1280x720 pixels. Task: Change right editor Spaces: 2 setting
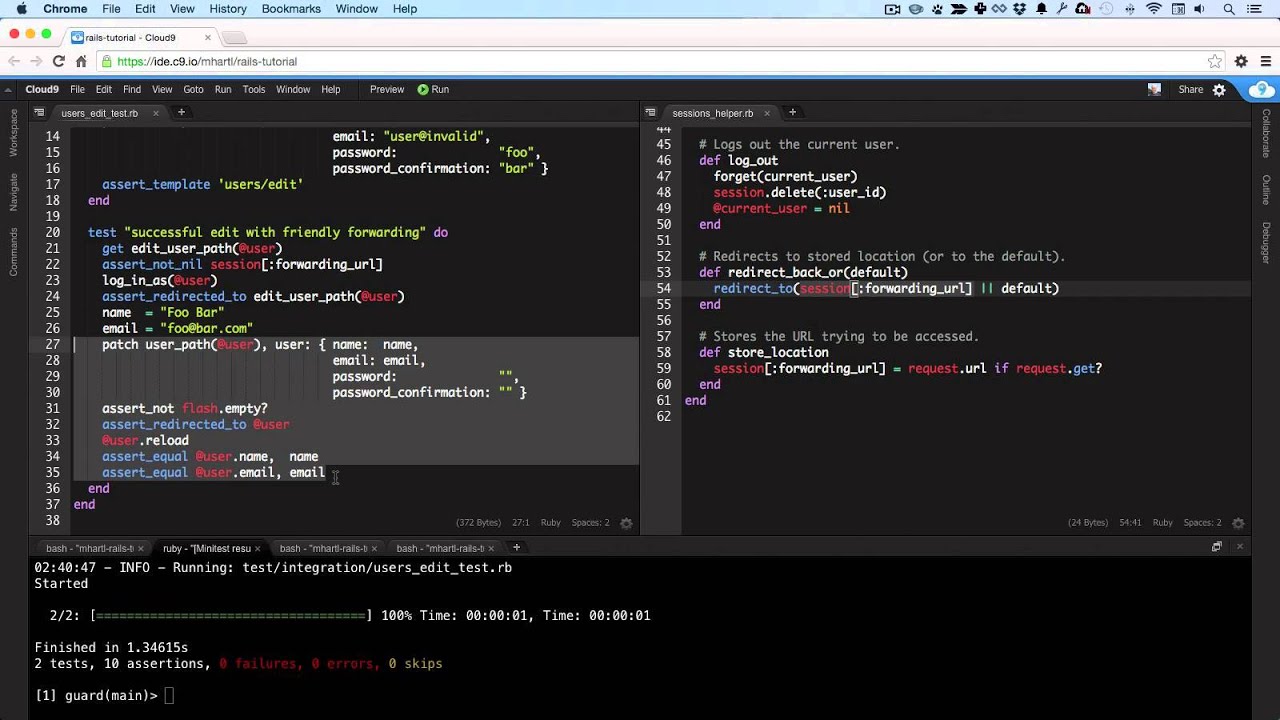(x=1201, y=523)
